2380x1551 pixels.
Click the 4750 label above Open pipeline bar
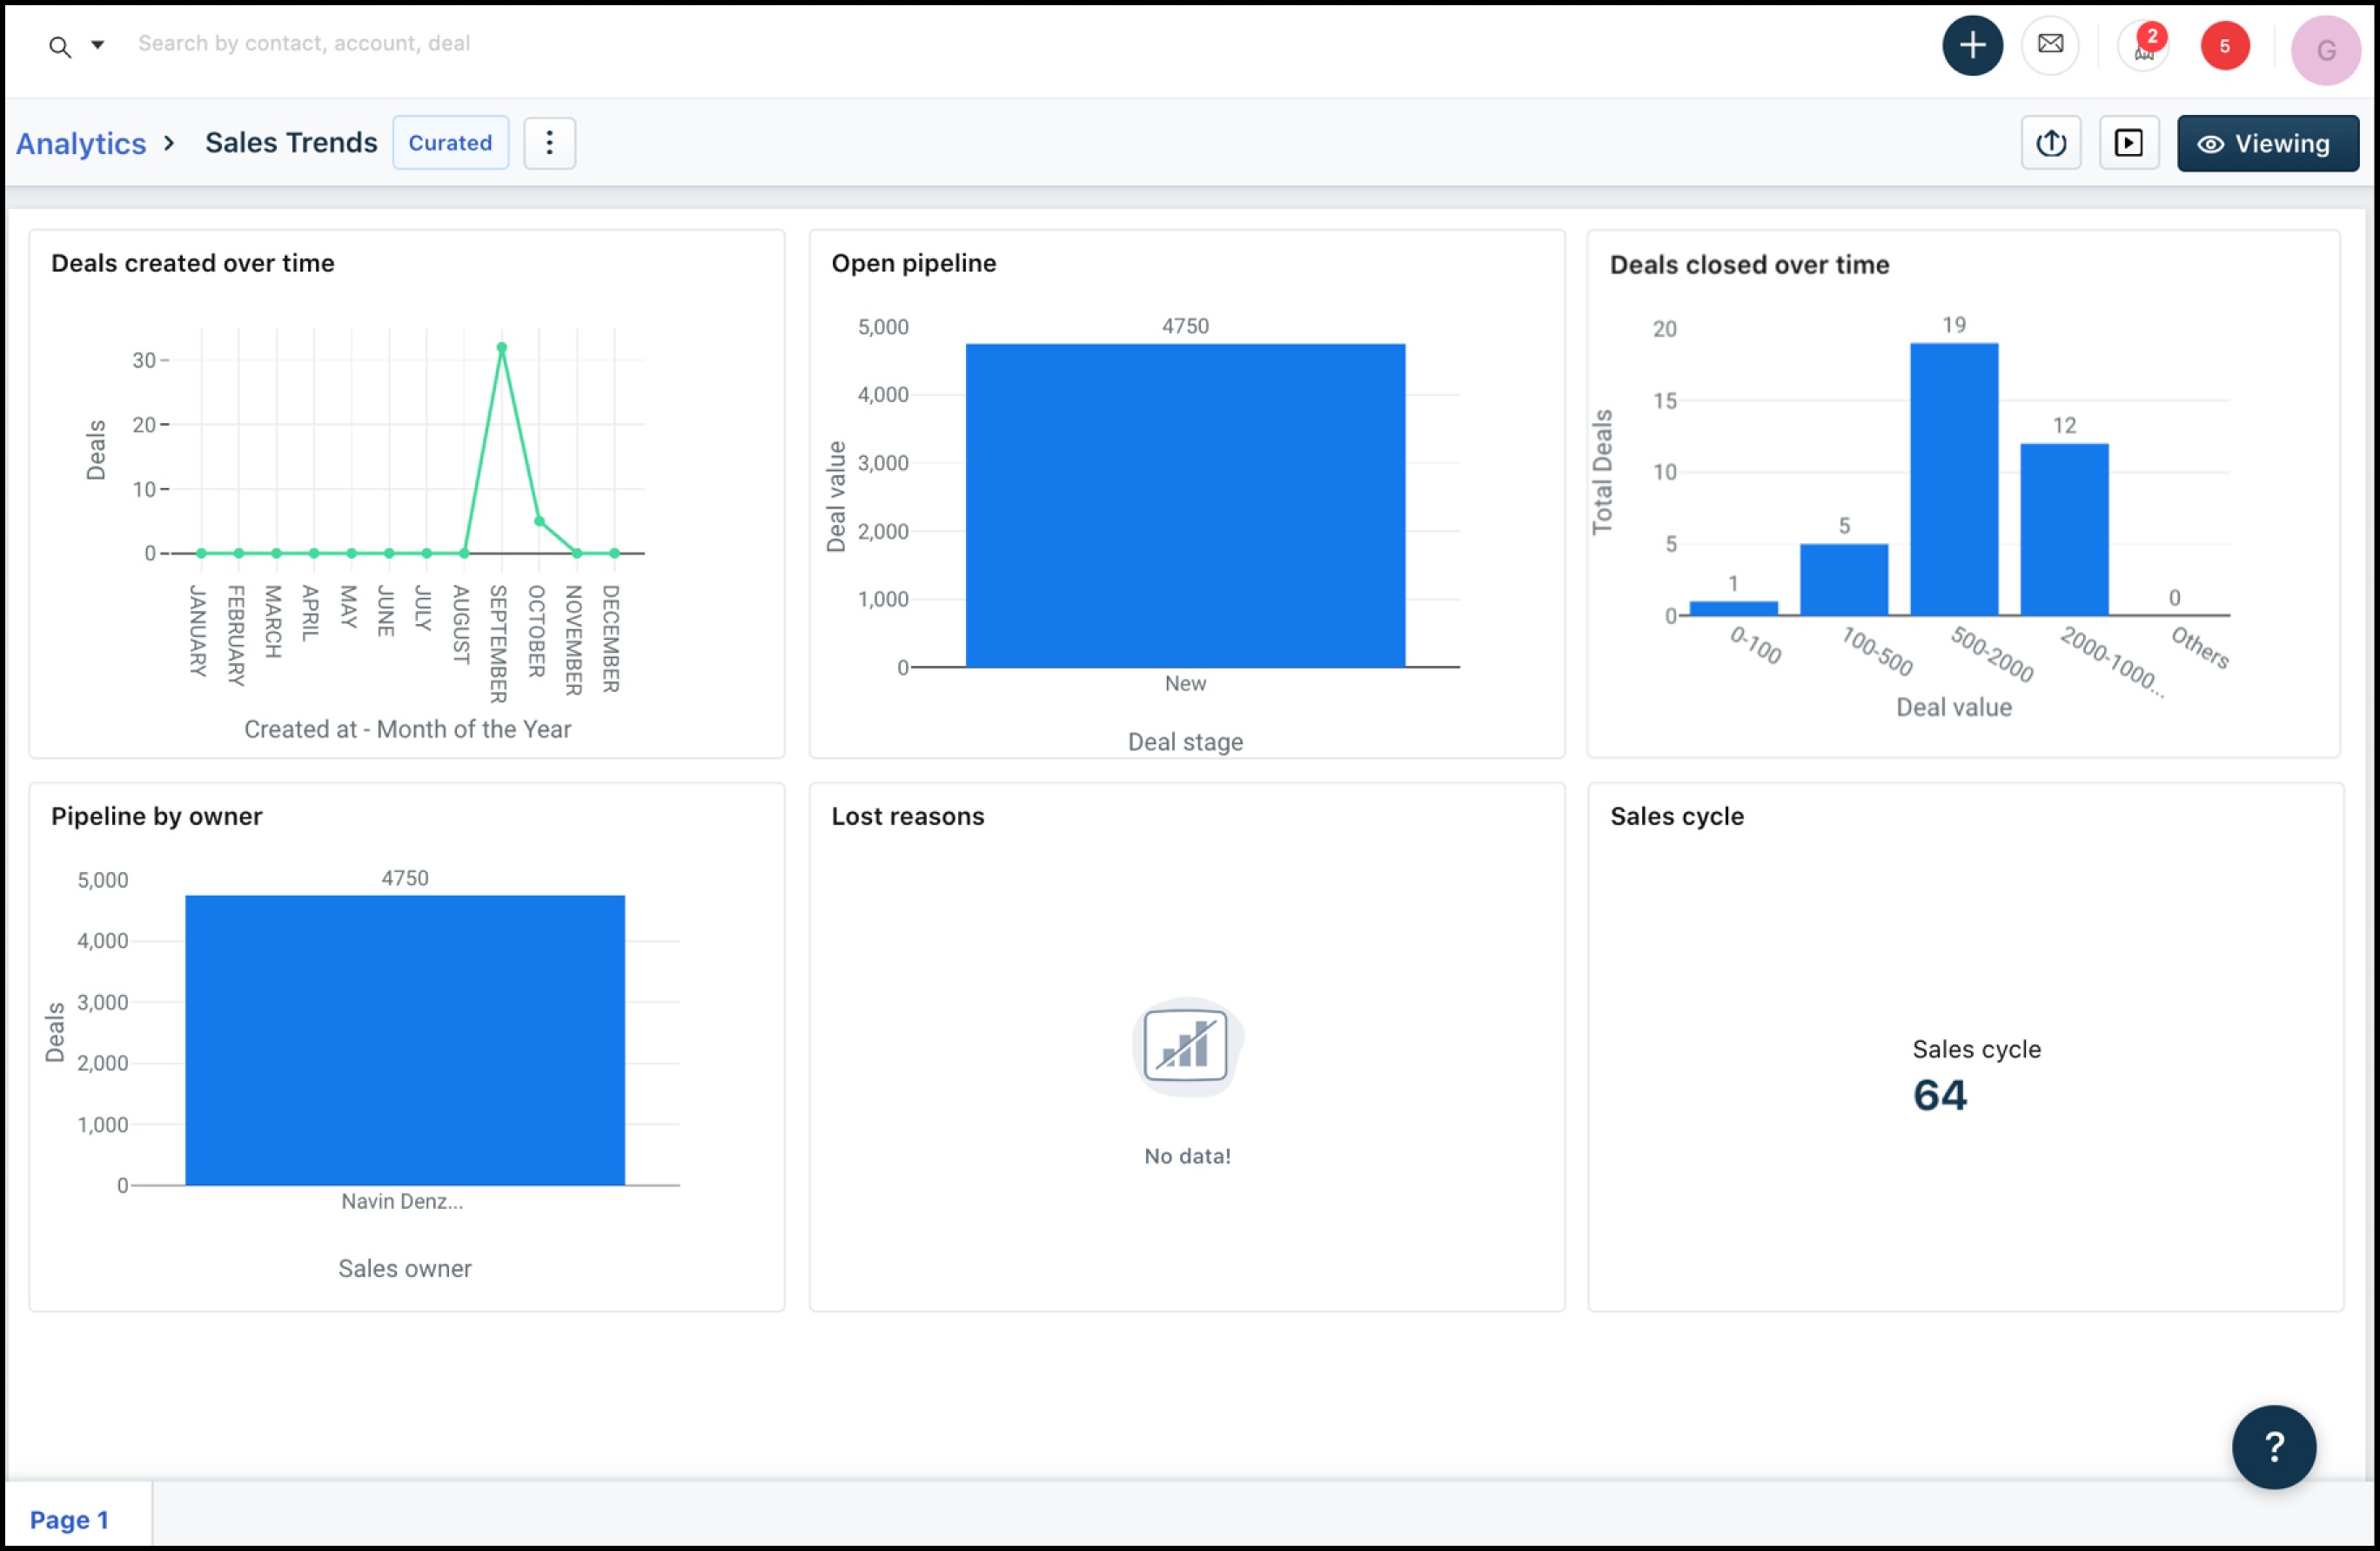pyautogui.click(x=1185, y=326)
